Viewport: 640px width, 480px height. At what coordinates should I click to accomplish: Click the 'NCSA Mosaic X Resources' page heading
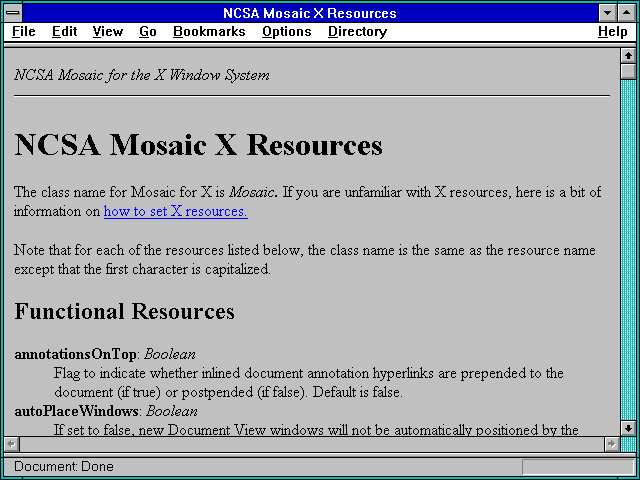pyautogui.click(x=198, y=145)
